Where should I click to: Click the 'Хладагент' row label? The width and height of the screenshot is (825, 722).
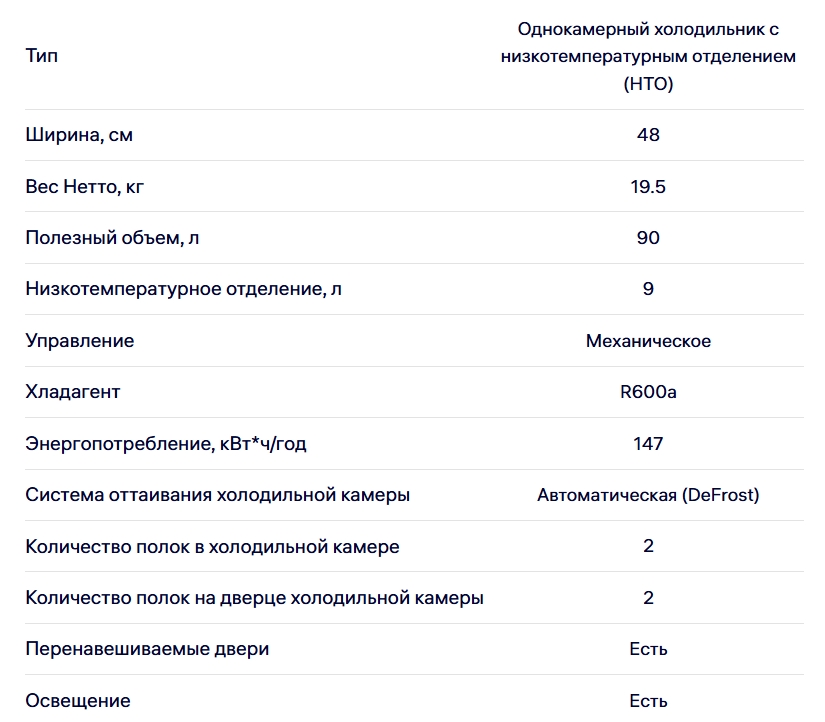[73, 392]
